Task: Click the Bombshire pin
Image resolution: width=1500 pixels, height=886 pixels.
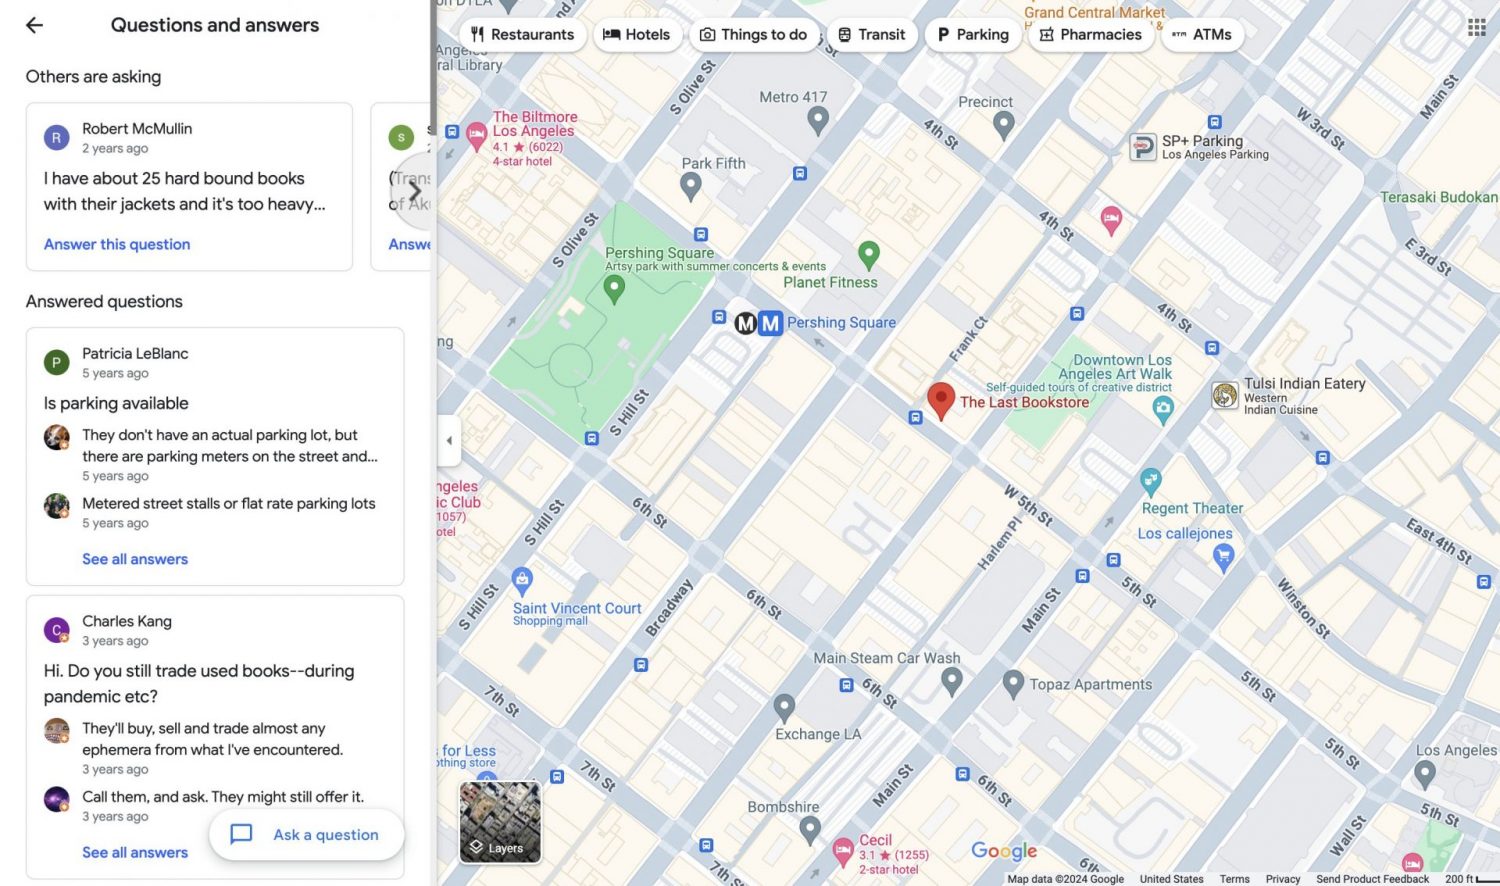Action: (810, 830)
